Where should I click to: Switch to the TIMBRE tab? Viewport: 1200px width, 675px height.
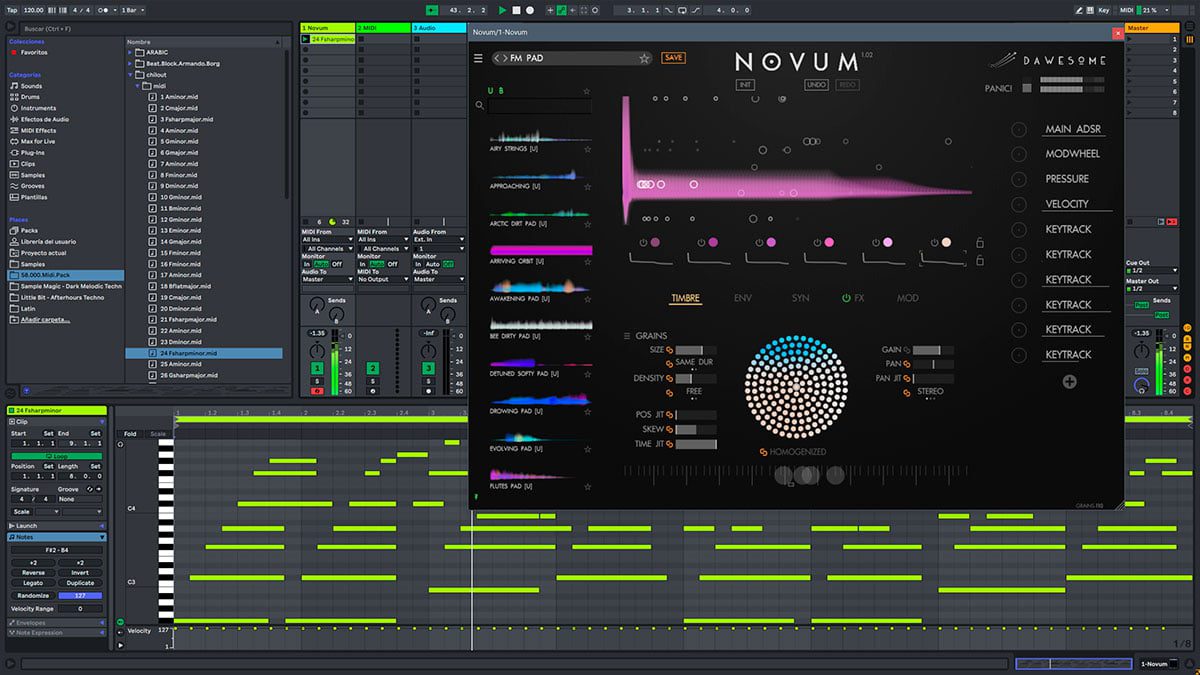point(685,298)
